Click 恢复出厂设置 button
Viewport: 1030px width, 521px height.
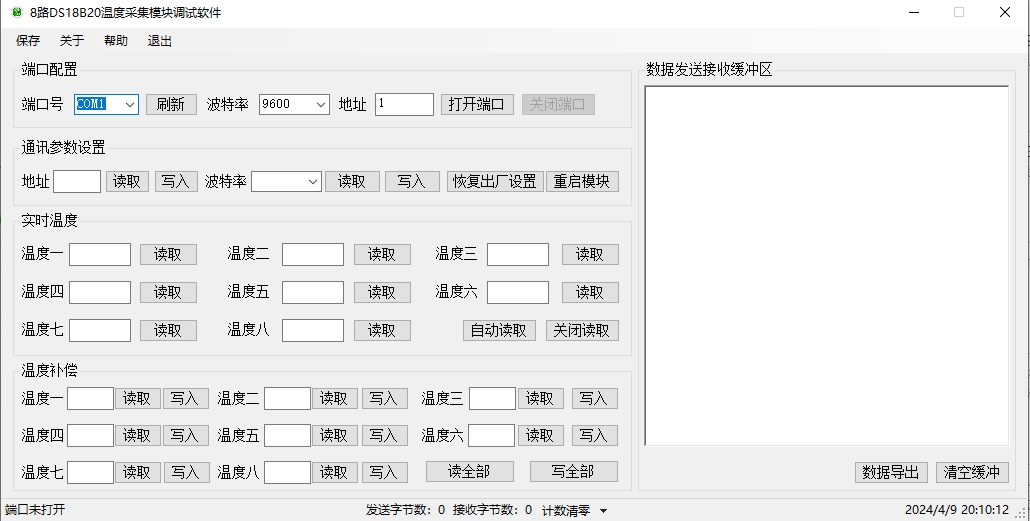(494, 181)
